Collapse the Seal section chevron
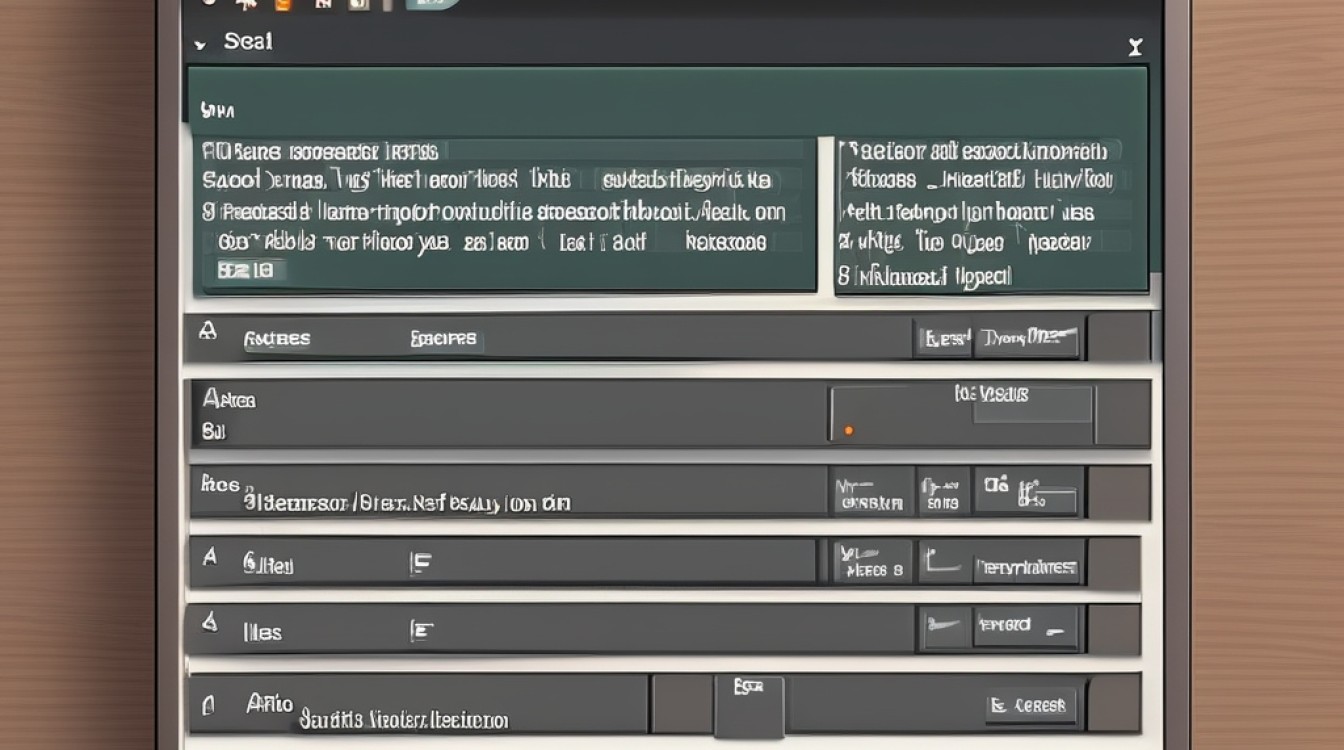Screen dimensions: 1344x750 [x=200, y=44]
